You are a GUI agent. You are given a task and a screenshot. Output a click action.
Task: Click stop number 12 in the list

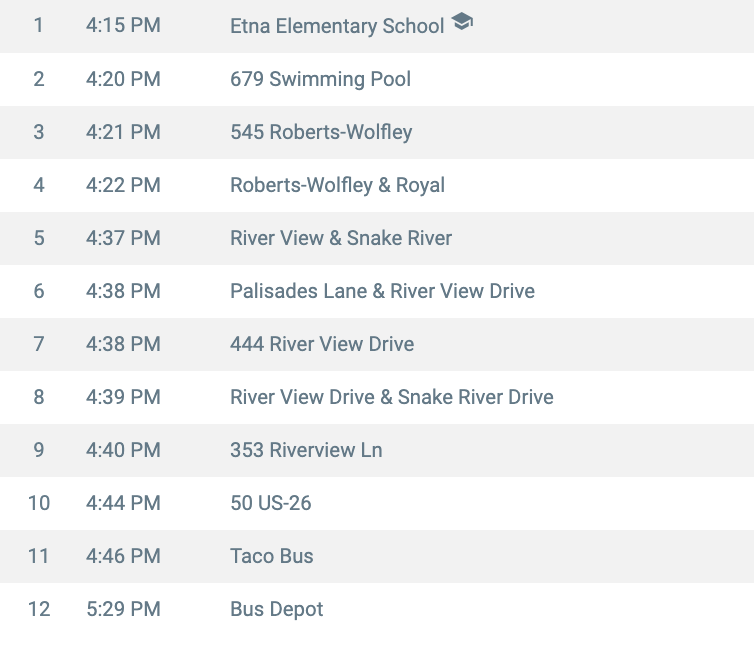[x=38, y=609]
